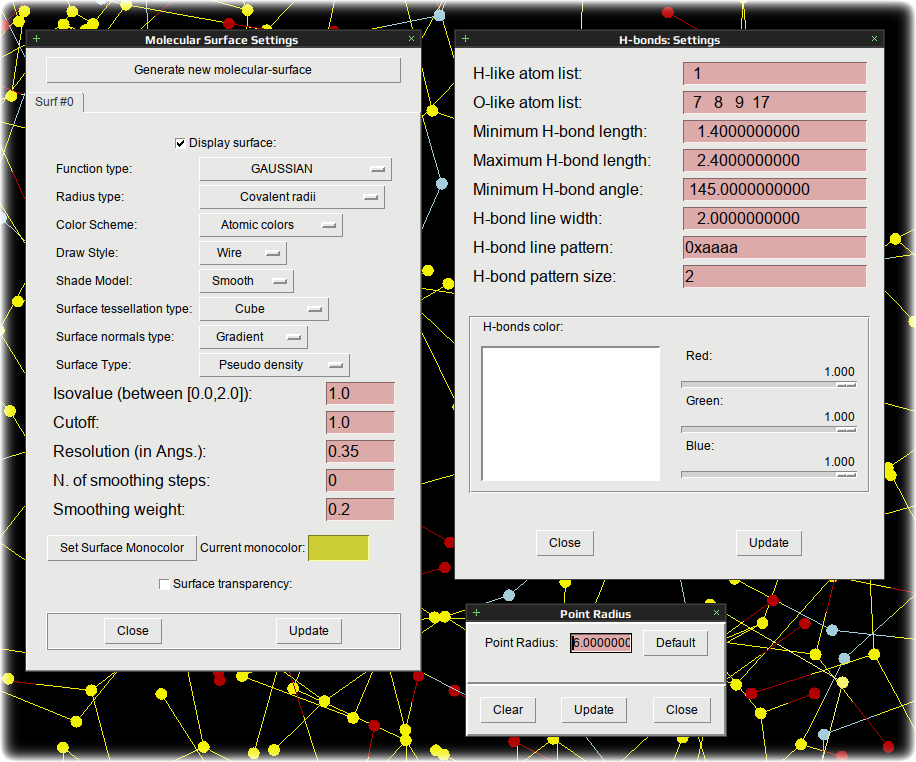Close the Molecular Surface Settings window via X icon
The image size is (916, 762).
(411, 39)
